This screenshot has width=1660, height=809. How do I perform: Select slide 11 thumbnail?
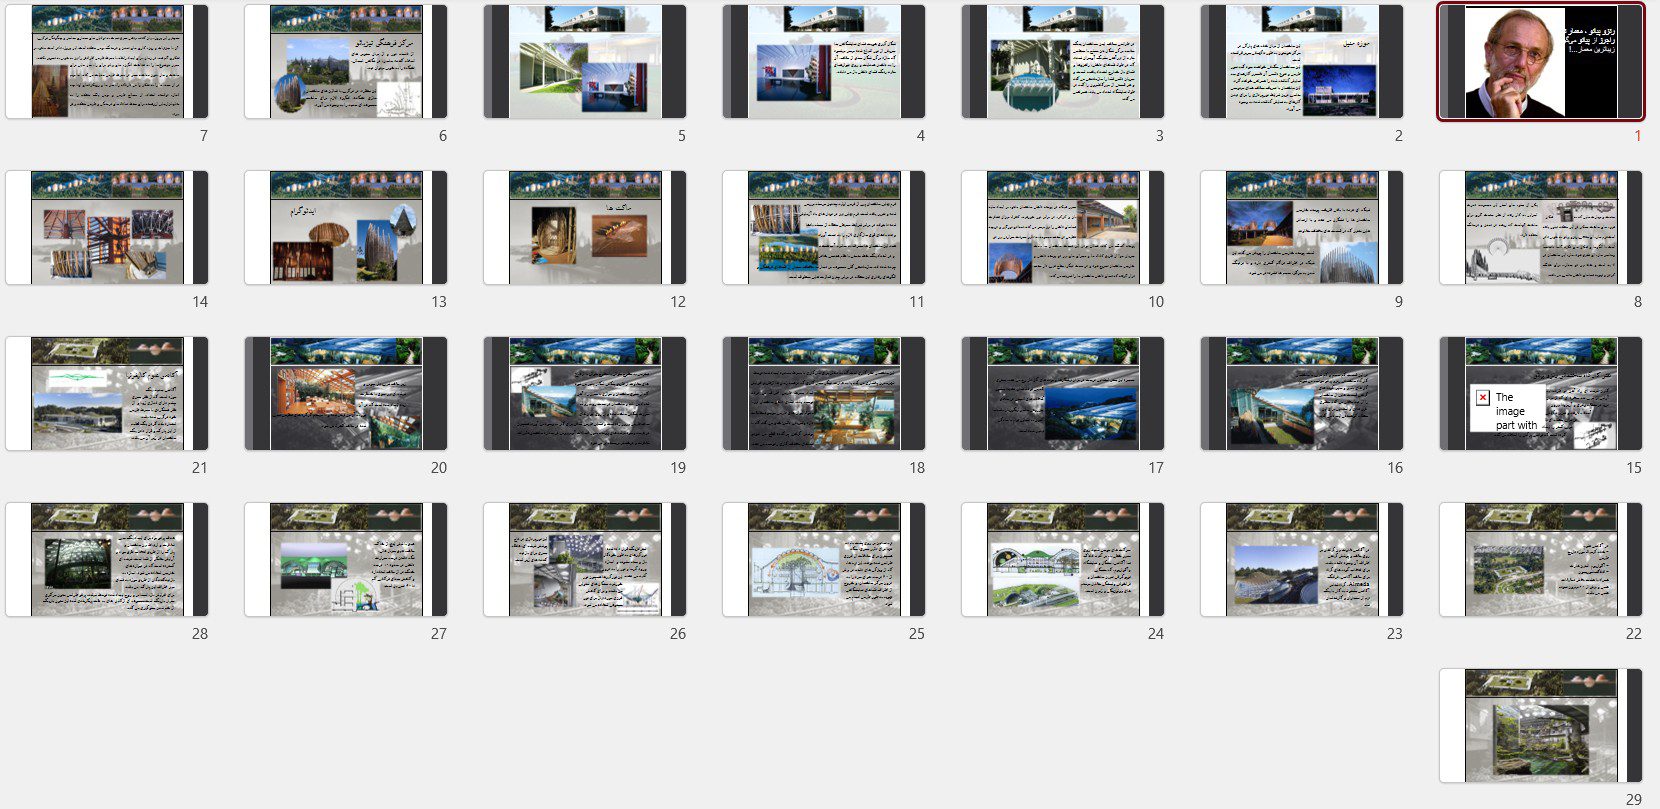click(823, 228)
